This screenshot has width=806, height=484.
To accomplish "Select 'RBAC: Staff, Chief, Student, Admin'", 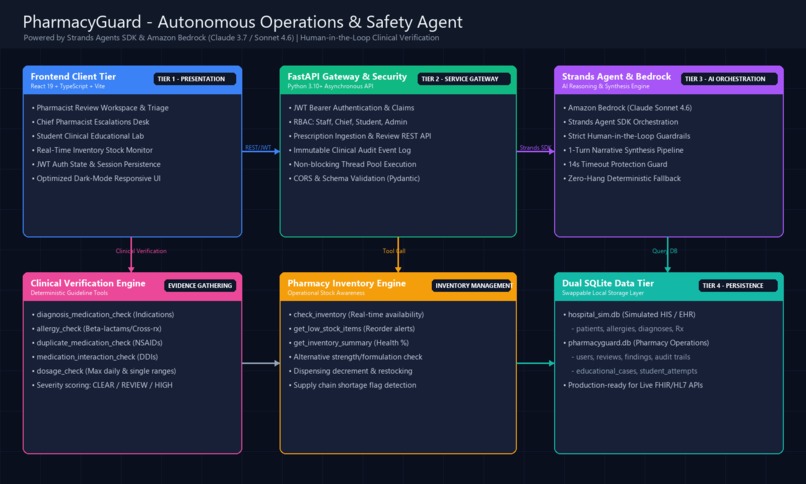I will (x=348, y=122).
